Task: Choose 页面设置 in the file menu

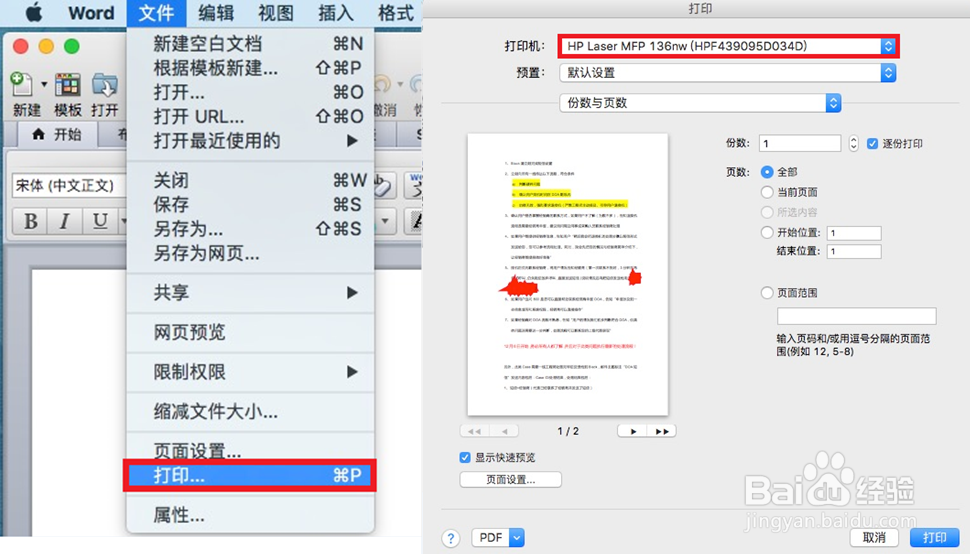Action: (x=250, y=451)
